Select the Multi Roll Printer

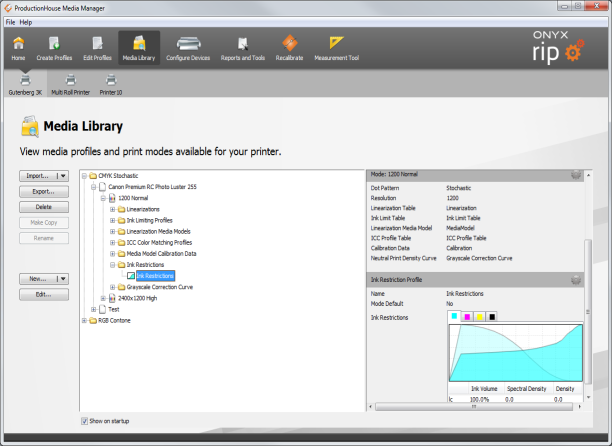tap(71, 85)
